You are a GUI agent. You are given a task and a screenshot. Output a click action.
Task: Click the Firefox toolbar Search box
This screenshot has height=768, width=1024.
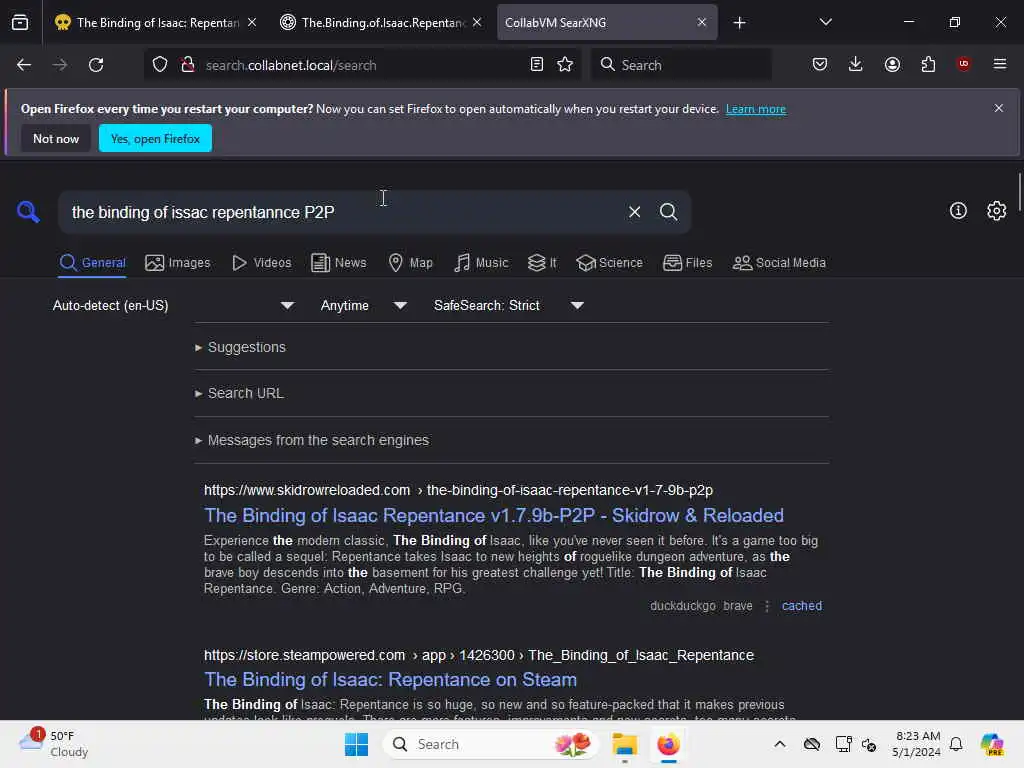(681, 65)
